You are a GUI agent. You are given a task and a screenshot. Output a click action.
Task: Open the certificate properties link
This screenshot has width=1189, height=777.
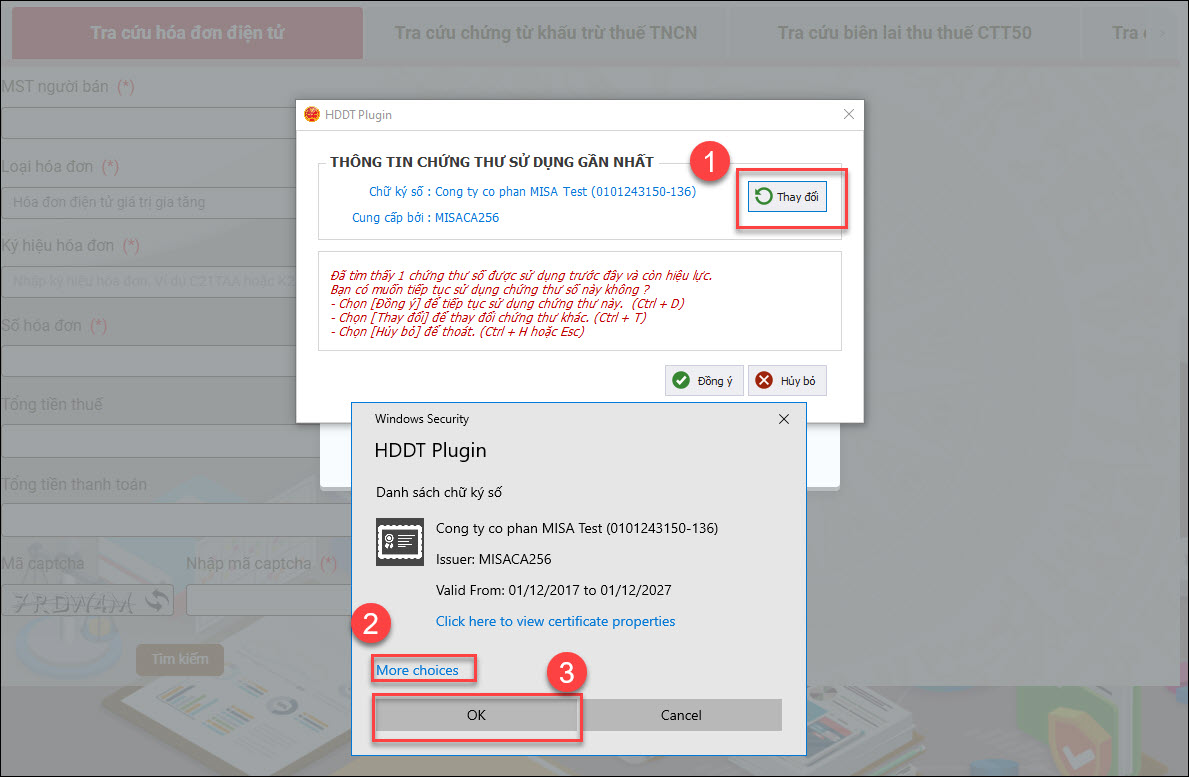(555, 621)
